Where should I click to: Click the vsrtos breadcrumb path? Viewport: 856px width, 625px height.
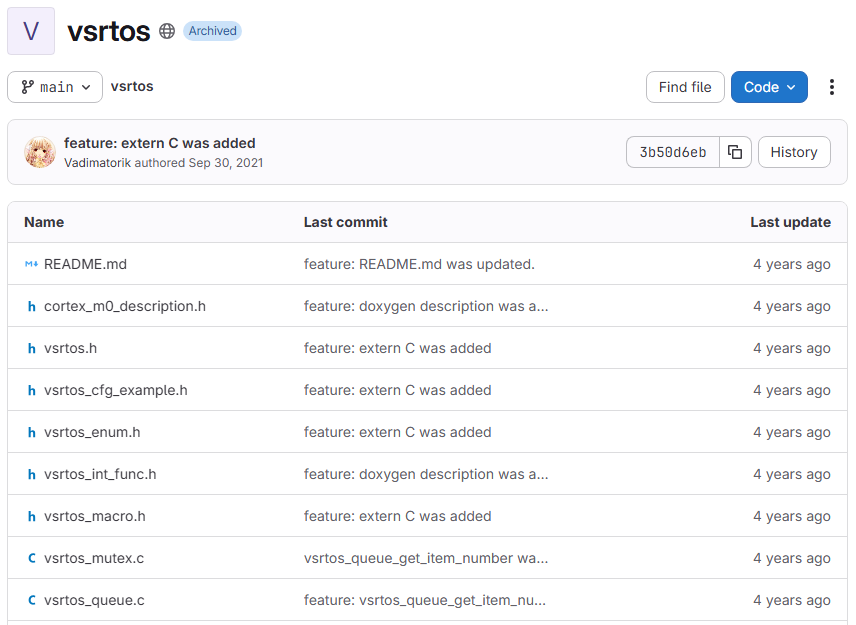[x=132, y=86]
